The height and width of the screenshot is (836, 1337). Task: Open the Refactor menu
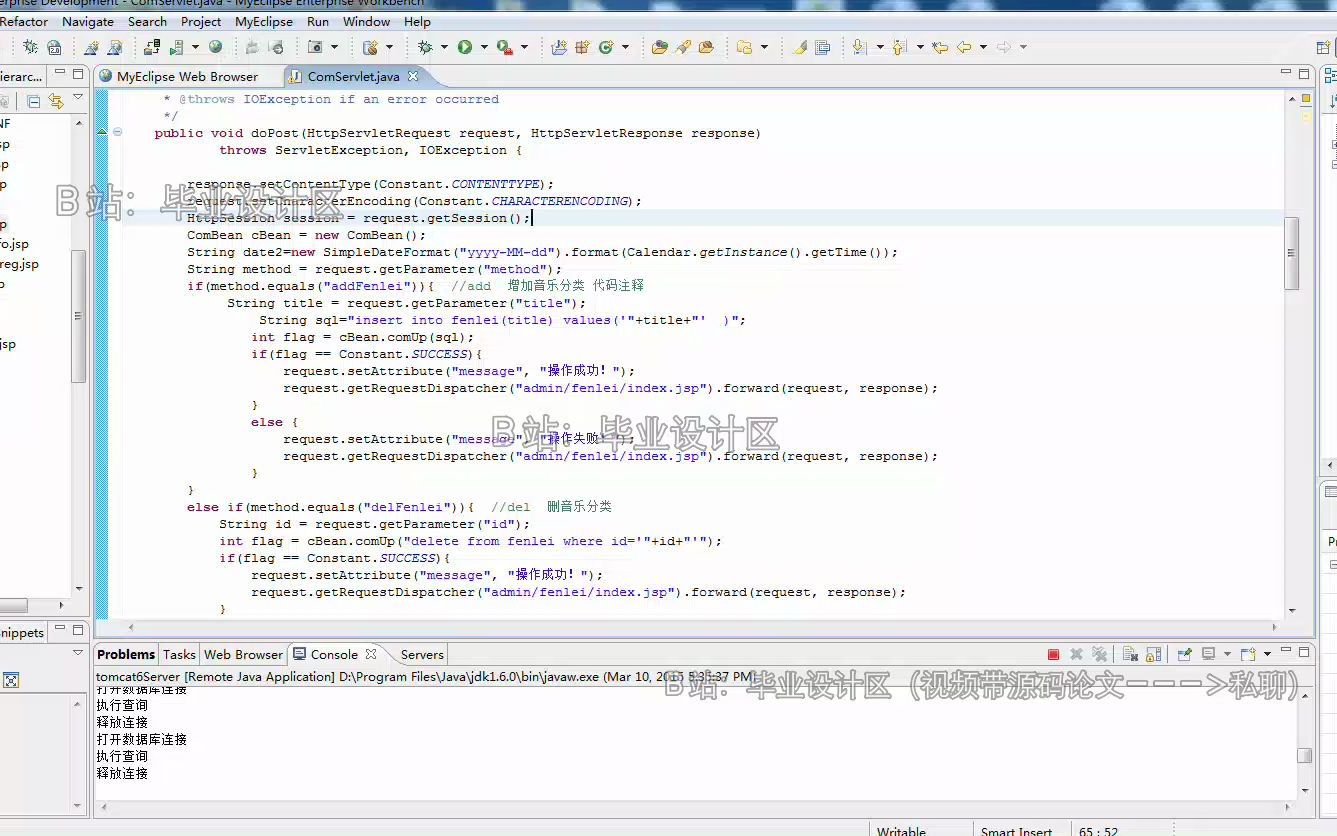click(x=24, y=21)
